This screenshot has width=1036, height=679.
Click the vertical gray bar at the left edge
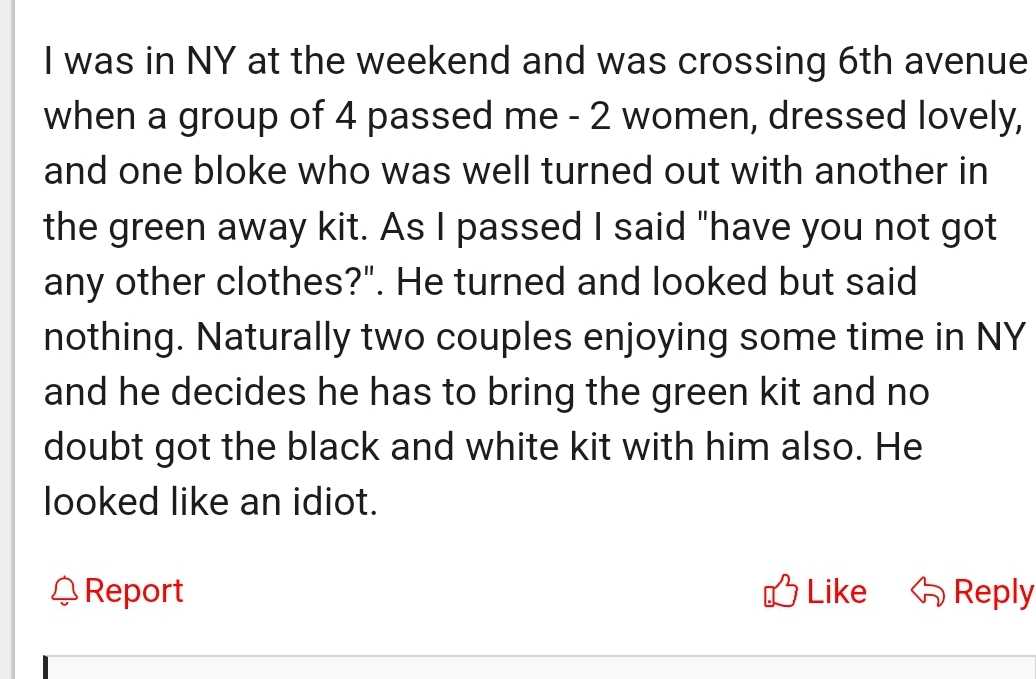(8, 340)
